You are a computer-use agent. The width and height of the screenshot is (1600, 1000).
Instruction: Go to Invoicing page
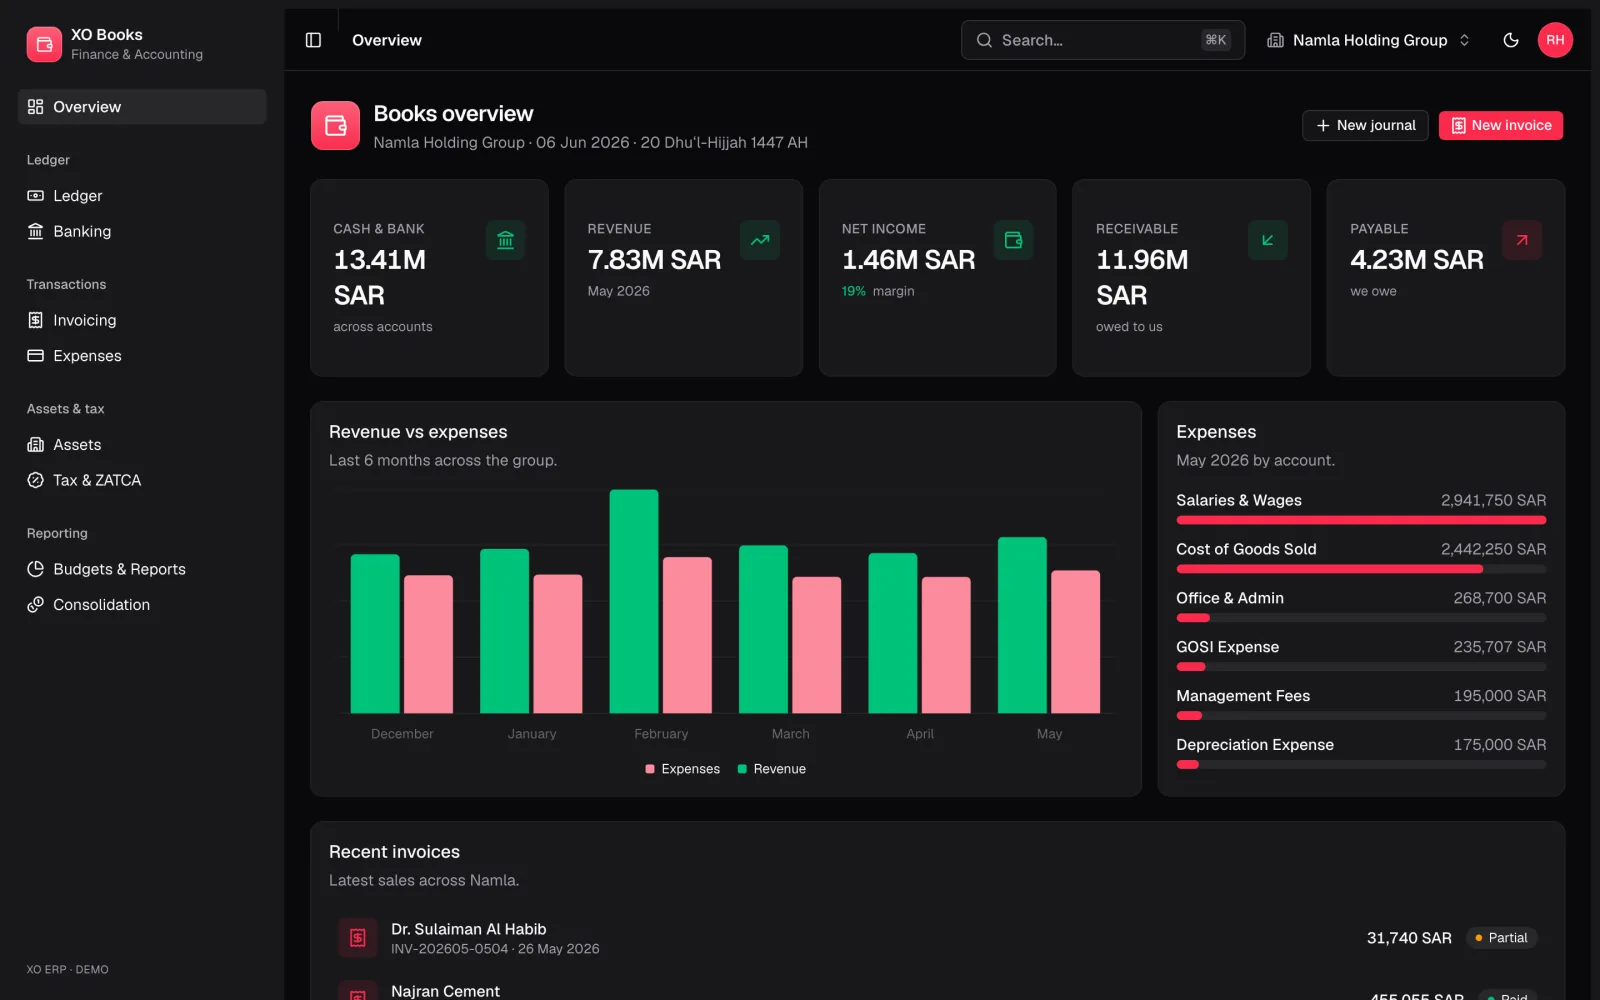pyautogui.click(x=142, y=320)
